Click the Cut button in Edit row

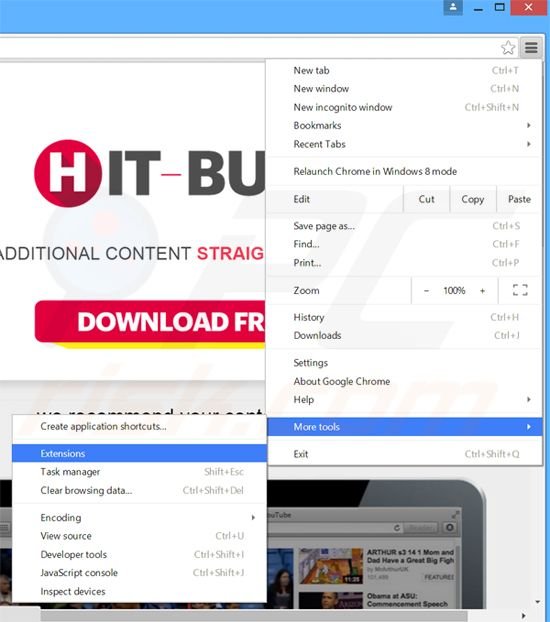(427, 199)
